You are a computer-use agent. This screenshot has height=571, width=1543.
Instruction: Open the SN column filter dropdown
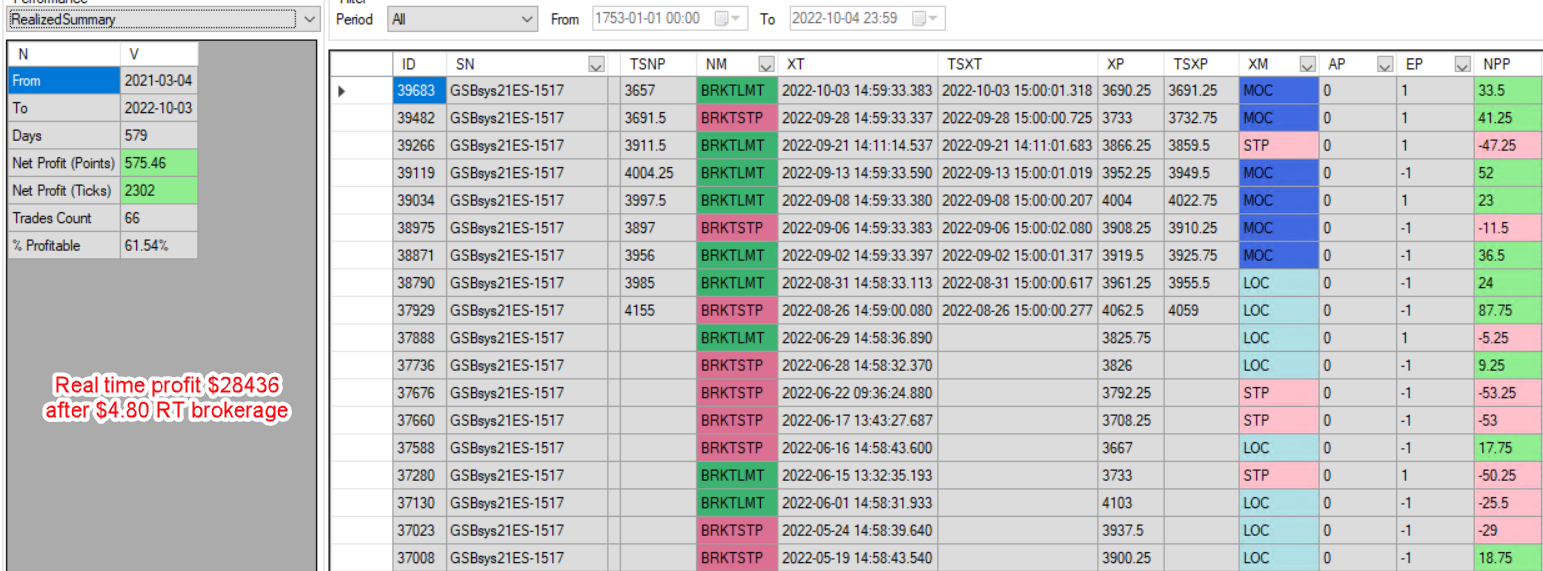point(596,65)
